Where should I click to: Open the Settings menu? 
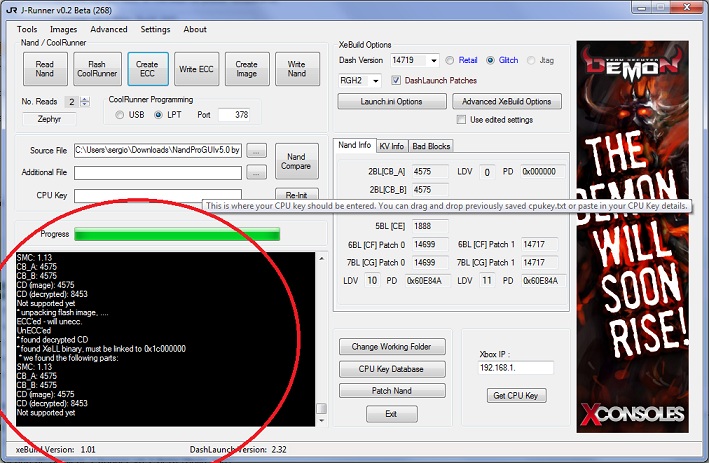[x=155, y=29]
